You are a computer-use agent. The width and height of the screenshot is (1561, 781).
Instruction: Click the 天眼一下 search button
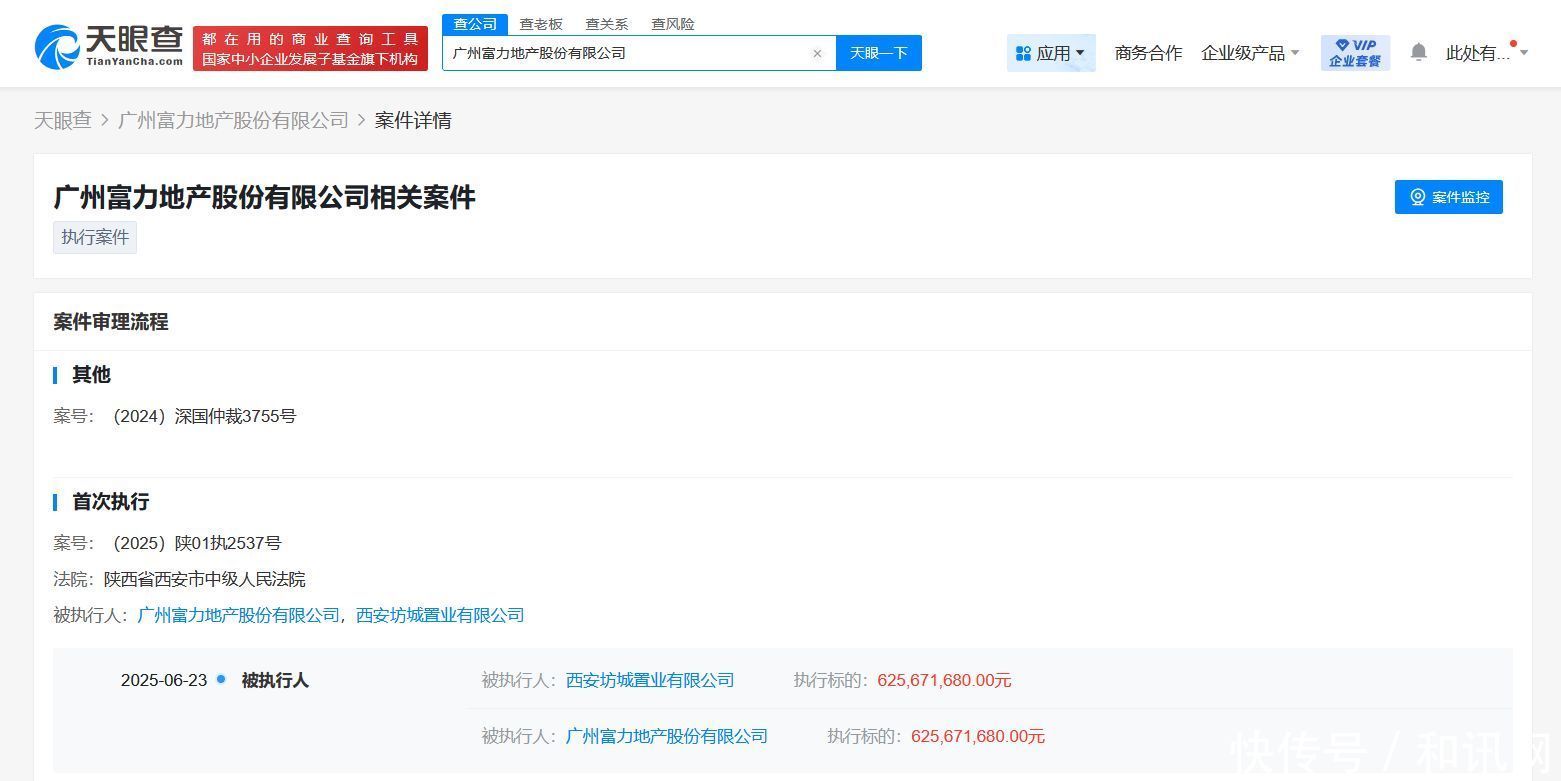pyautogui.click(x=879, y=53)
